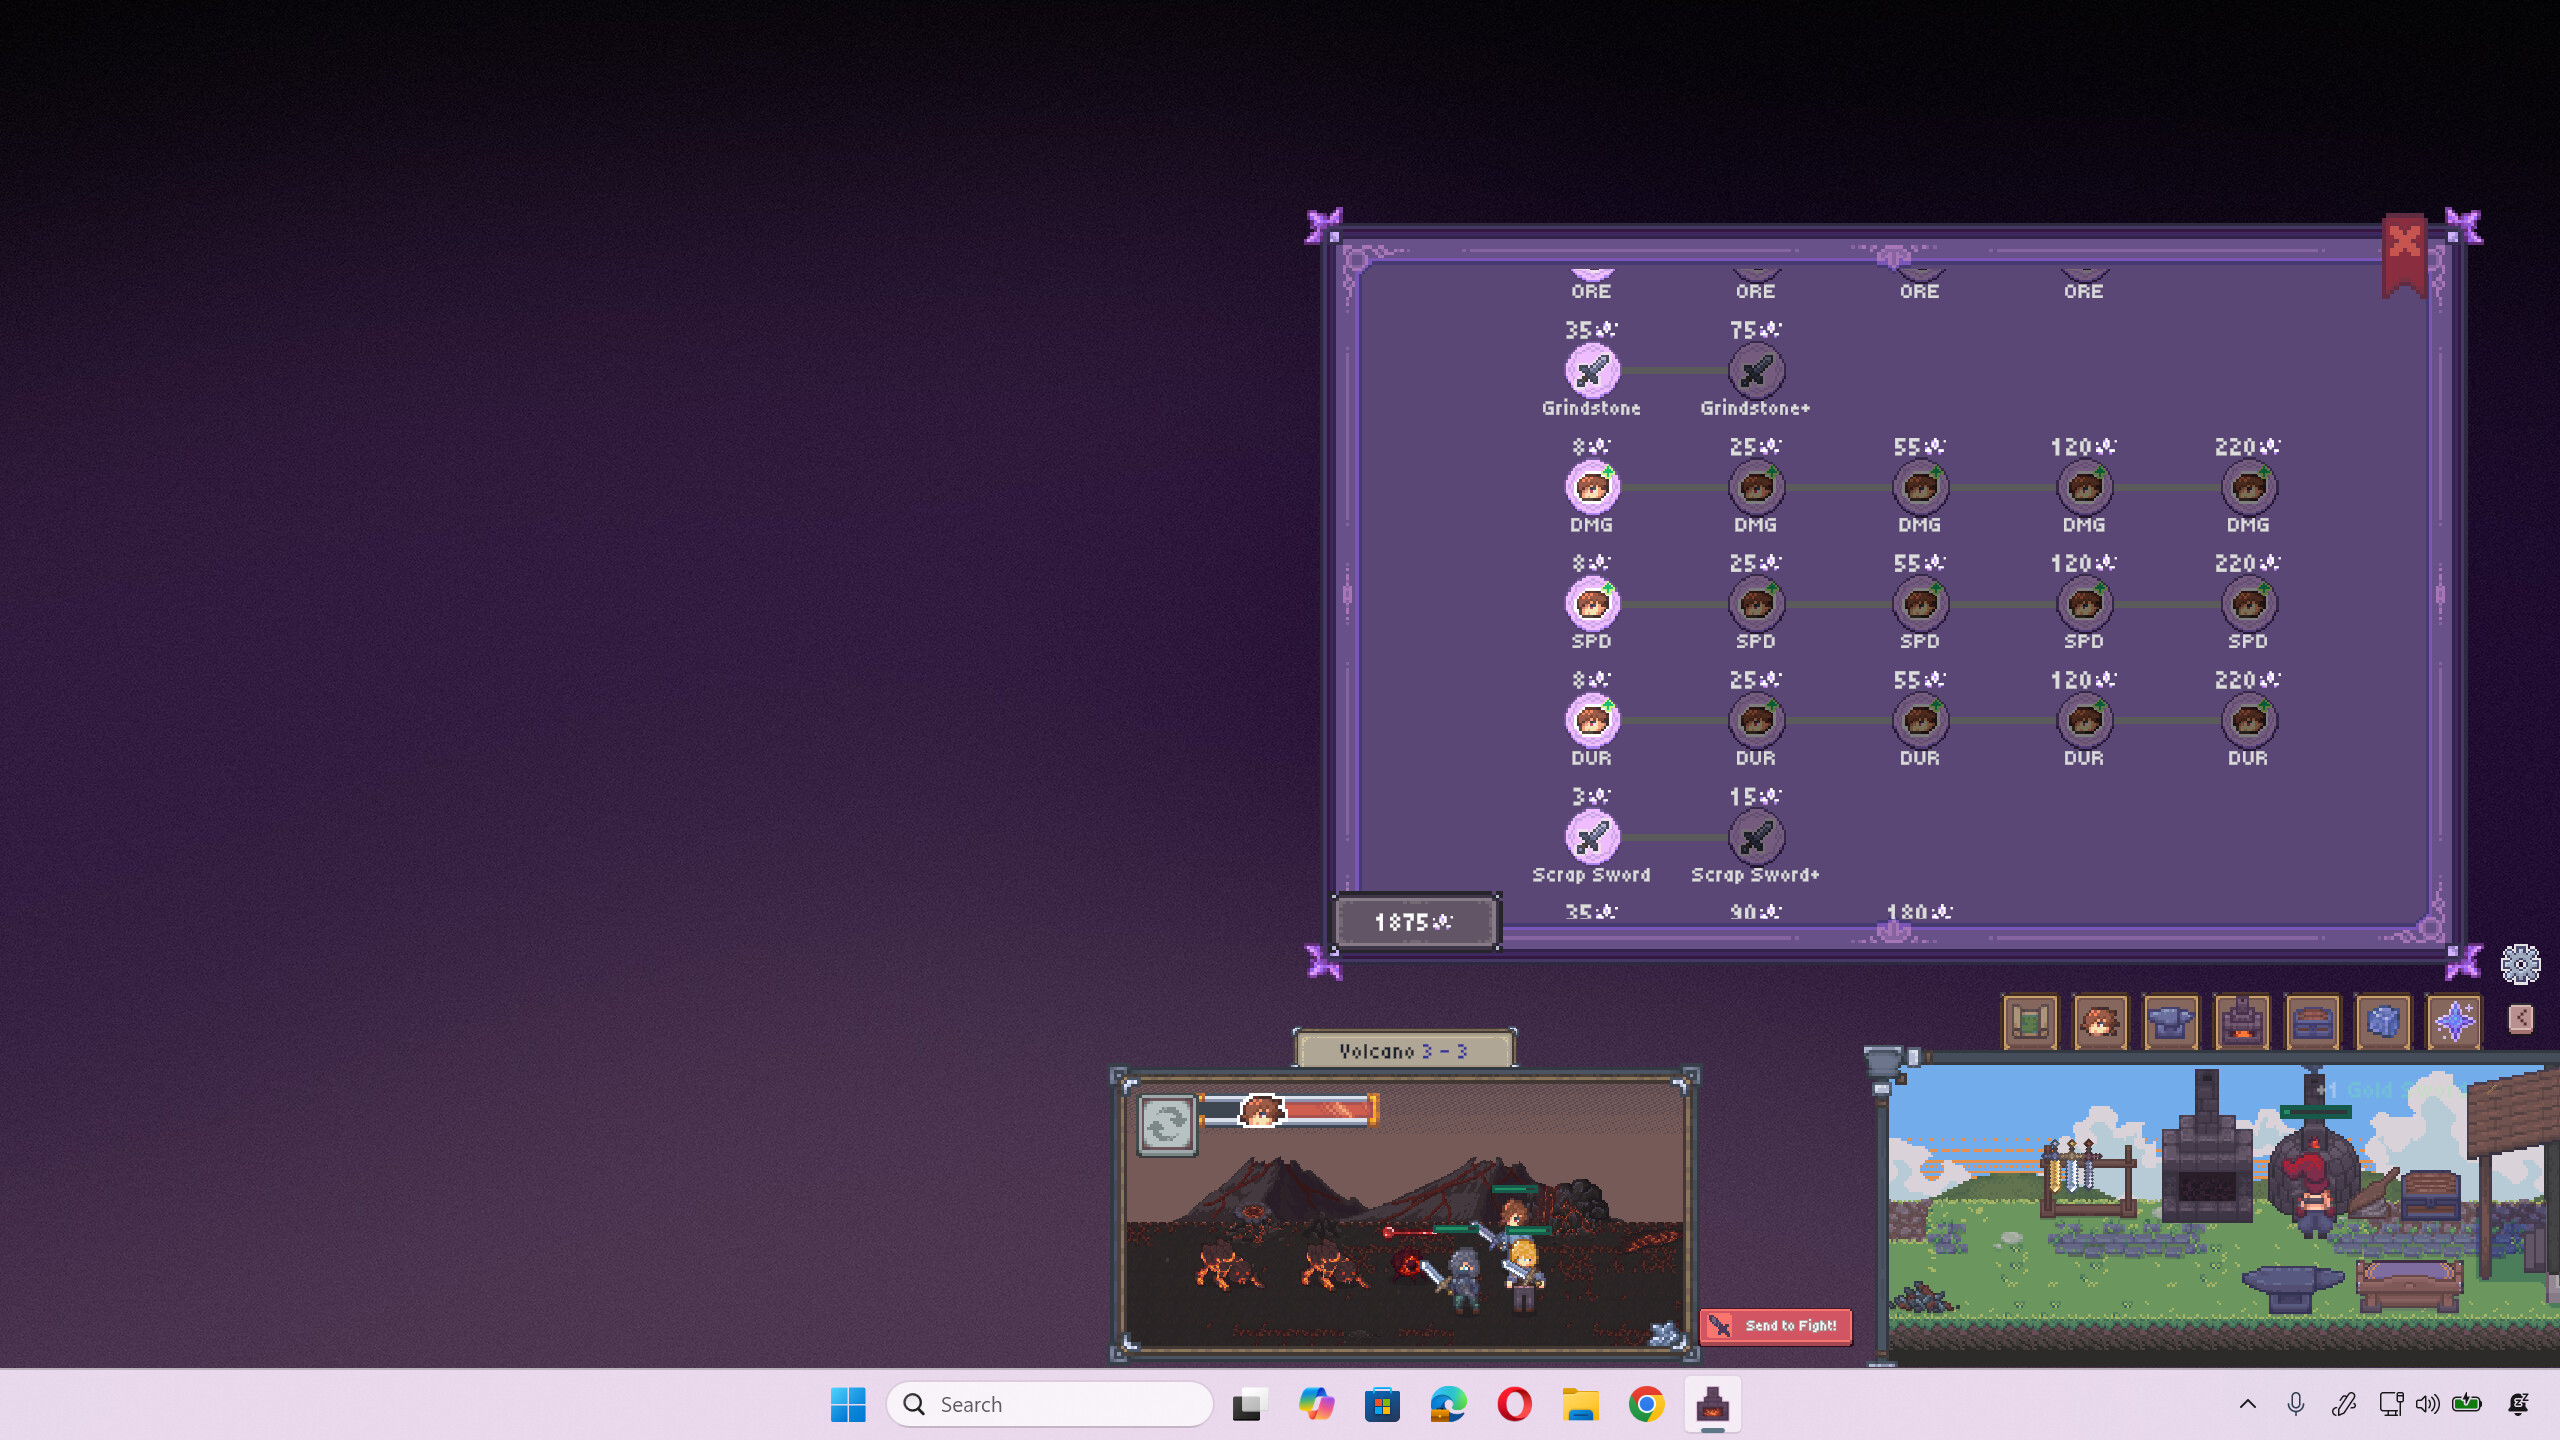
Task: Open the anvil crafting menu
Action: [x=2171, y=1021]
